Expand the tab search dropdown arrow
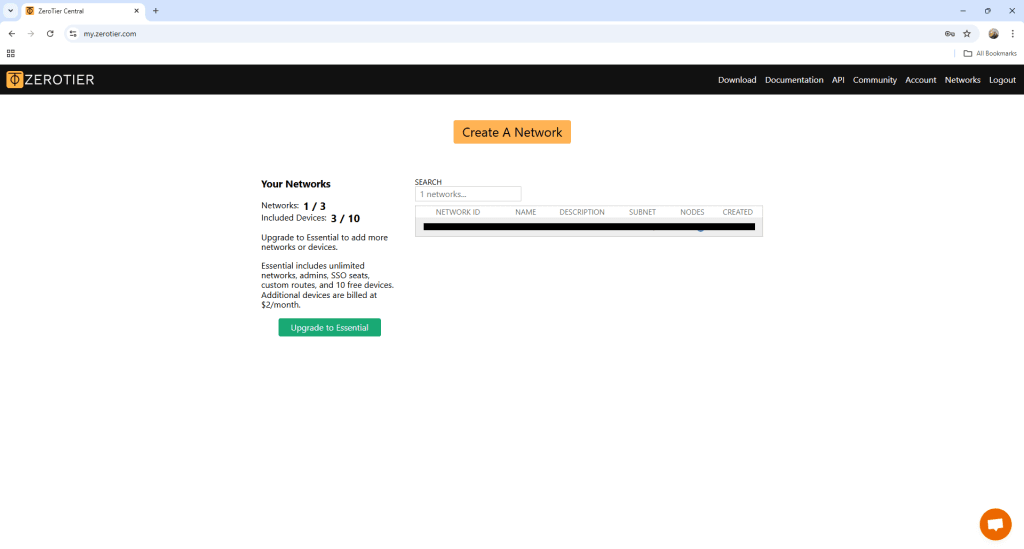 click(x=10, y=10)
